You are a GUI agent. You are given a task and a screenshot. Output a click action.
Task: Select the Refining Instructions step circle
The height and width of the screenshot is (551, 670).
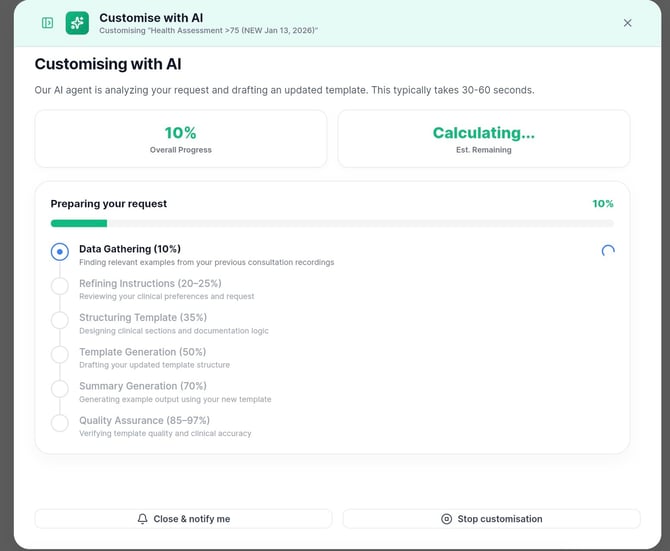[60, 286]
